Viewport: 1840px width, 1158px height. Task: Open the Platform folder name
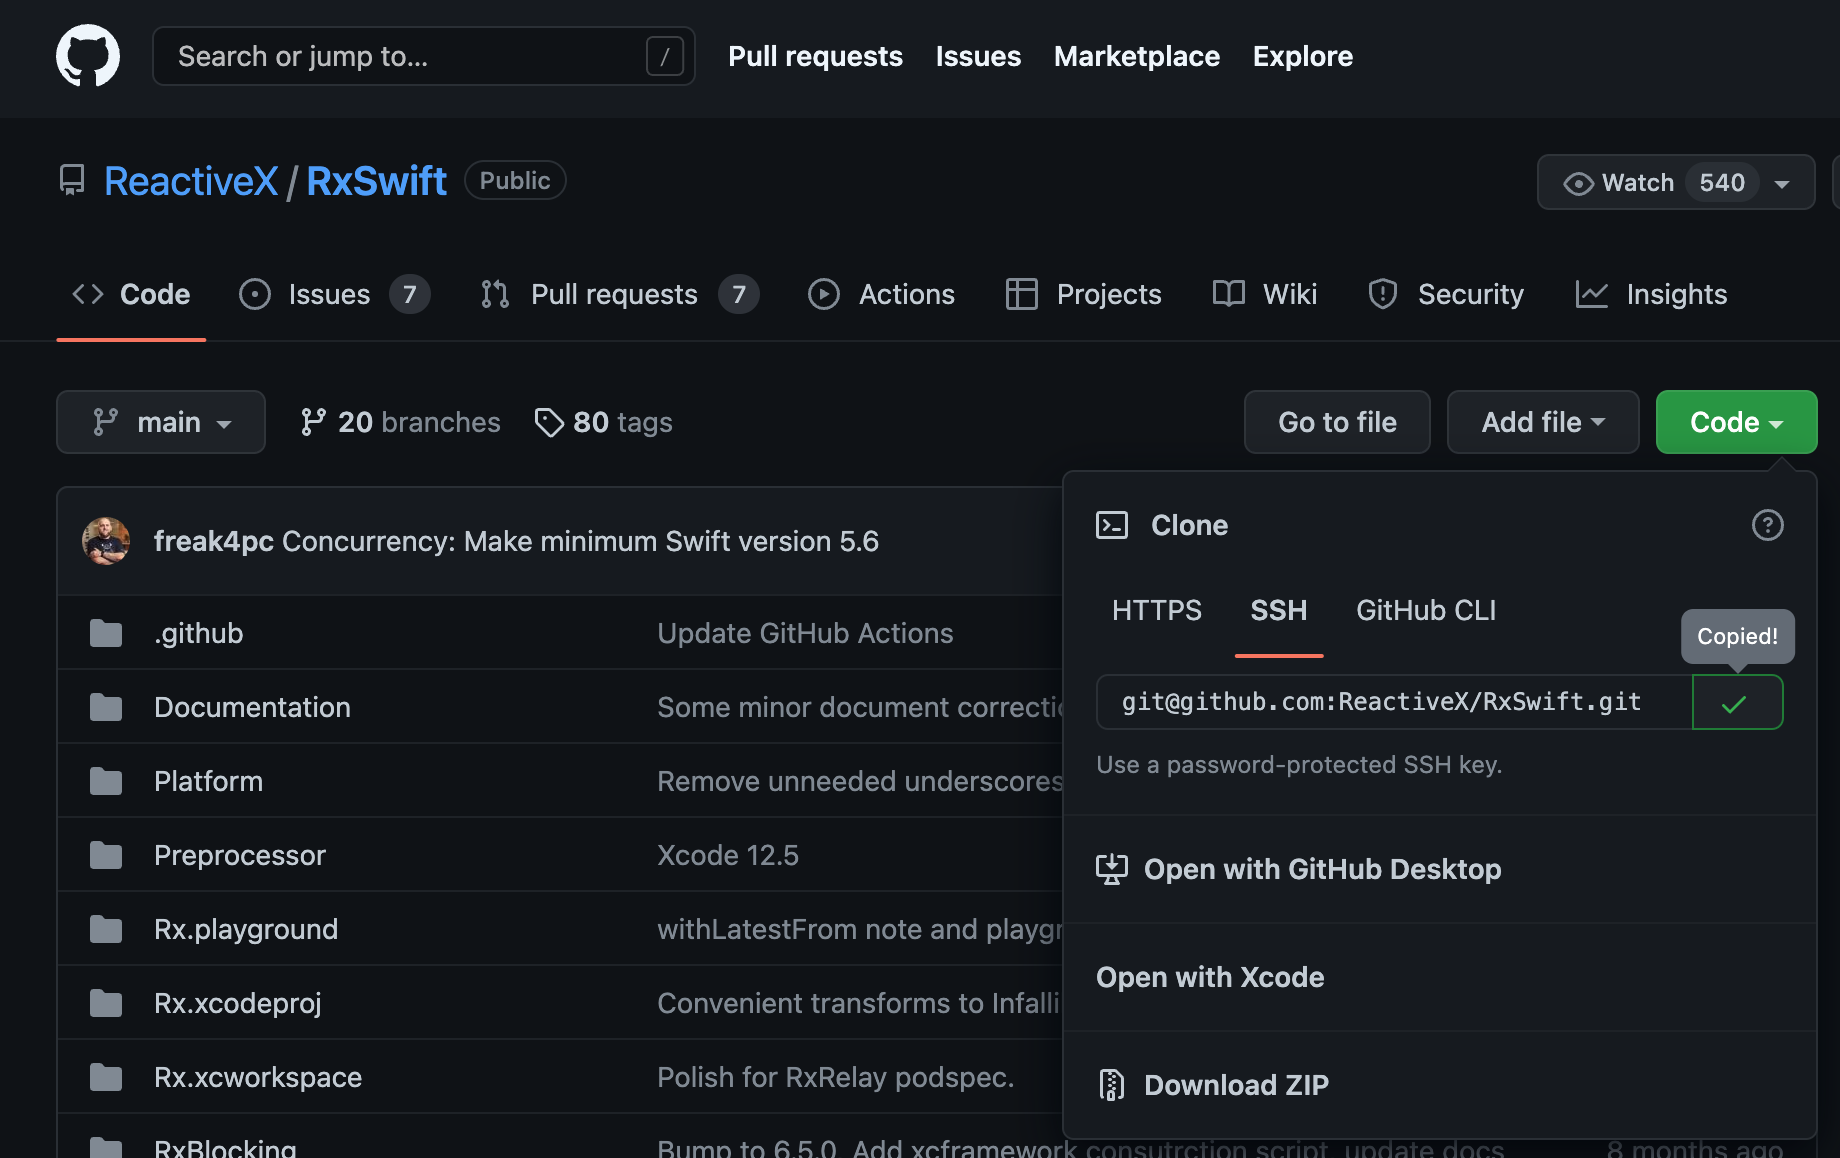(208, 781)
